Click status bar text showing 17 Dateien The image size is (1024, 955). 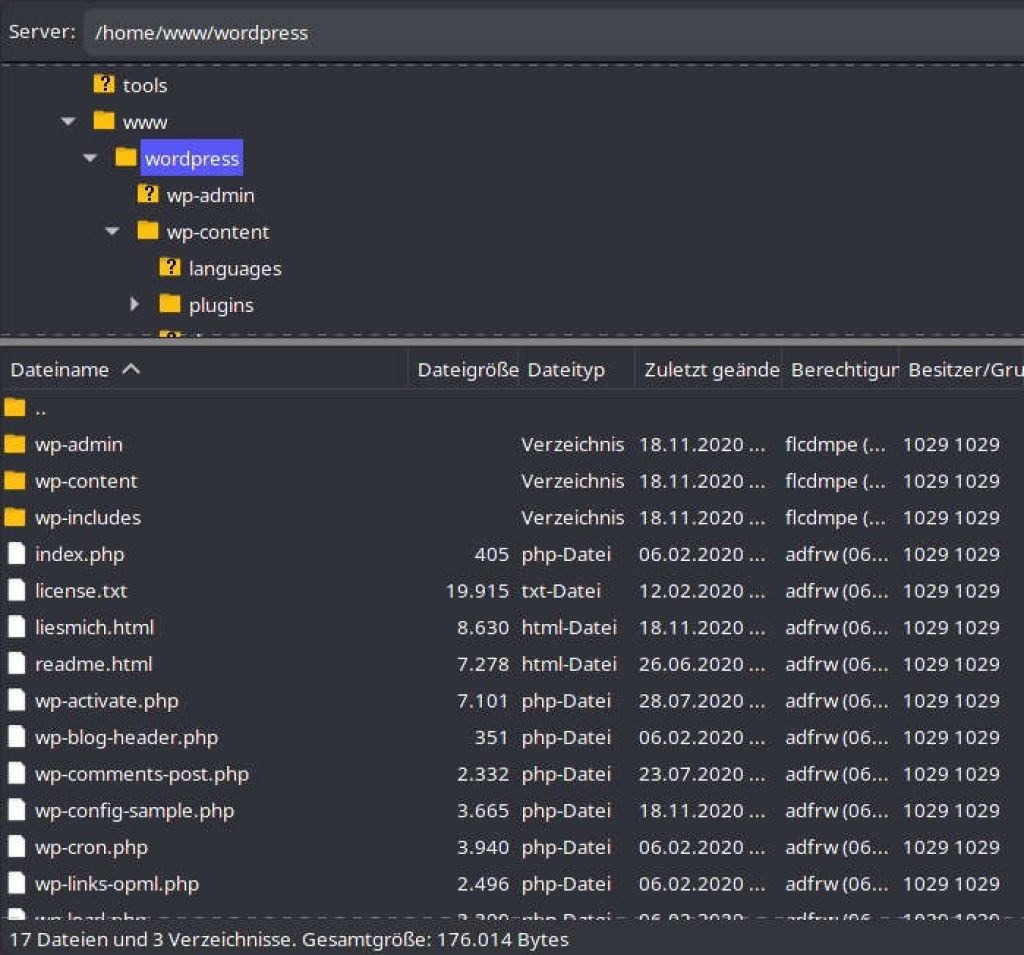tap(289, 939)
